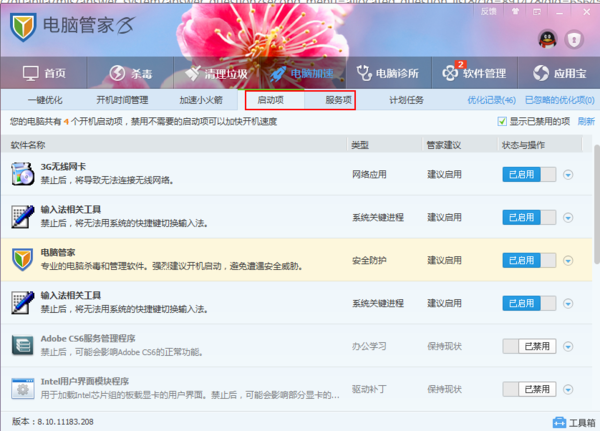The image size is (600, 431).
Task: Open the 清理垃圾 cleanup tab
Action: [216, 73]
